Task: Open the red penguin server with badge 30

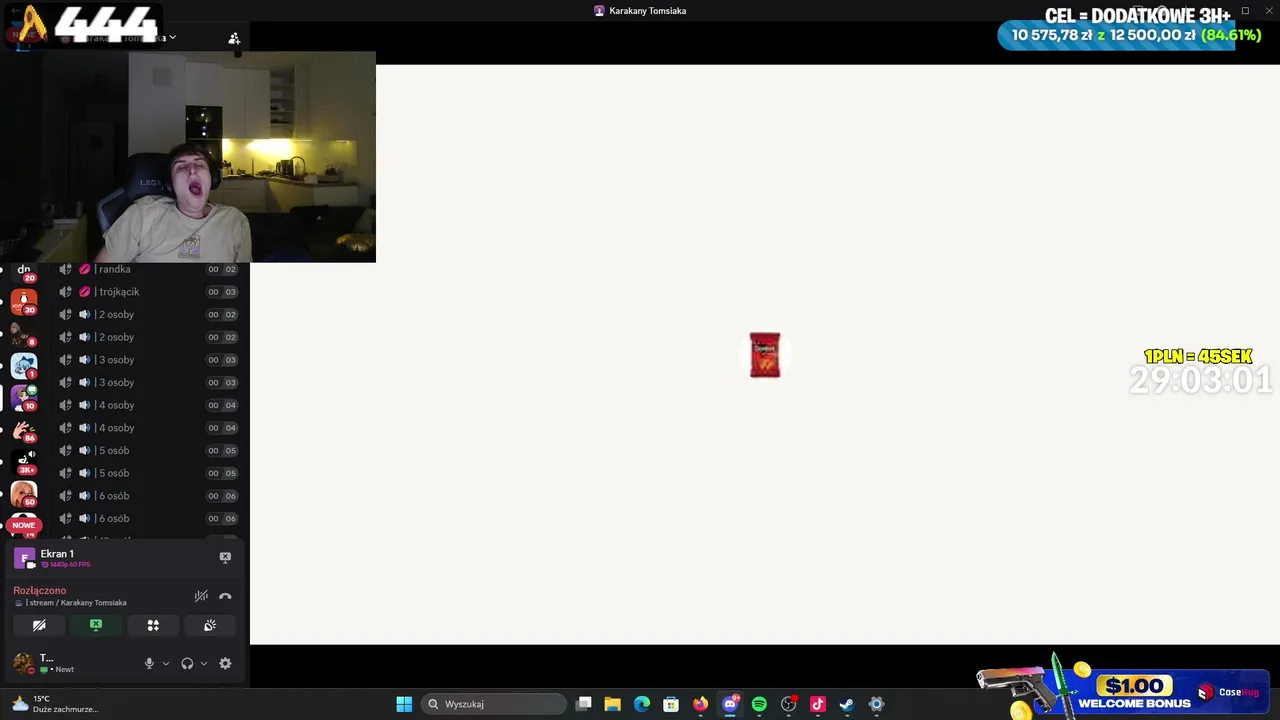Action: (x=24, y=301)
